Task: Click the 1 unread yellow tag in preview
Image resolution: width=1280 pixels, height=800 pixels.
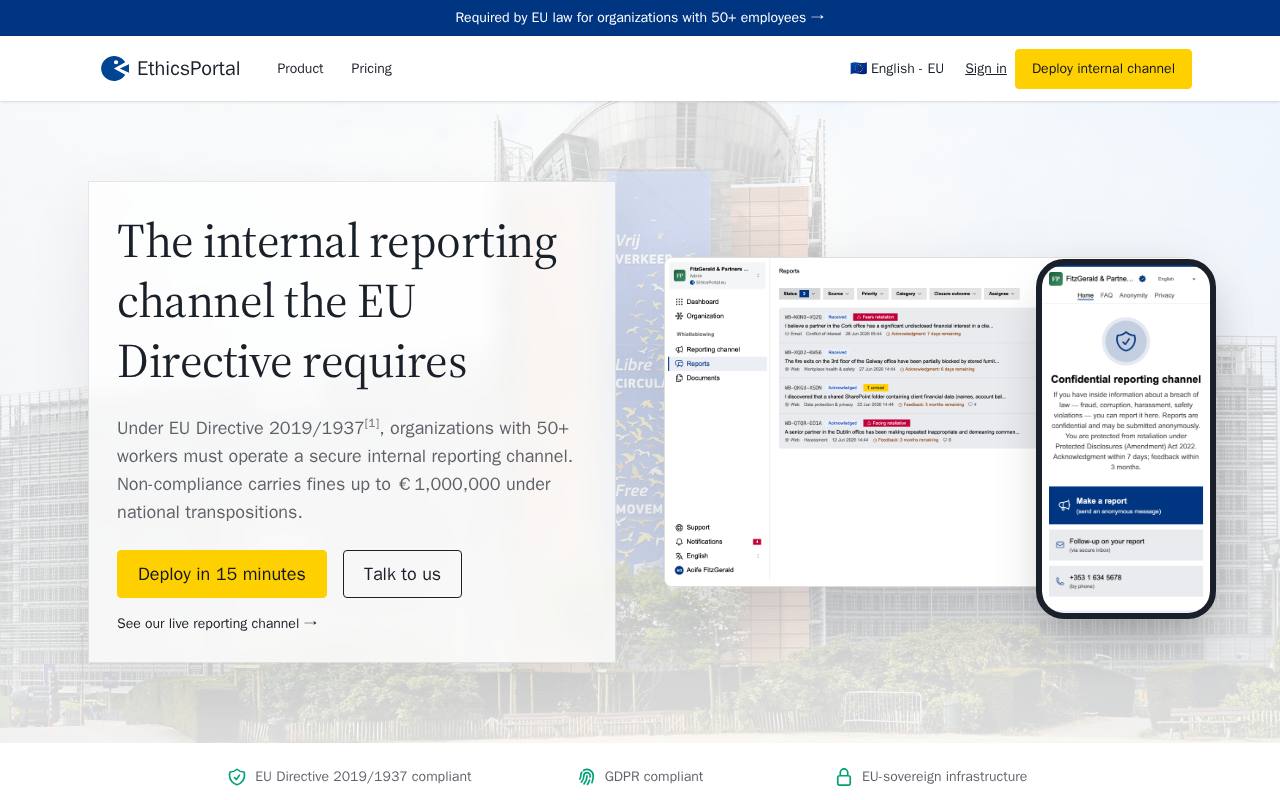Action: coord(876,388)
